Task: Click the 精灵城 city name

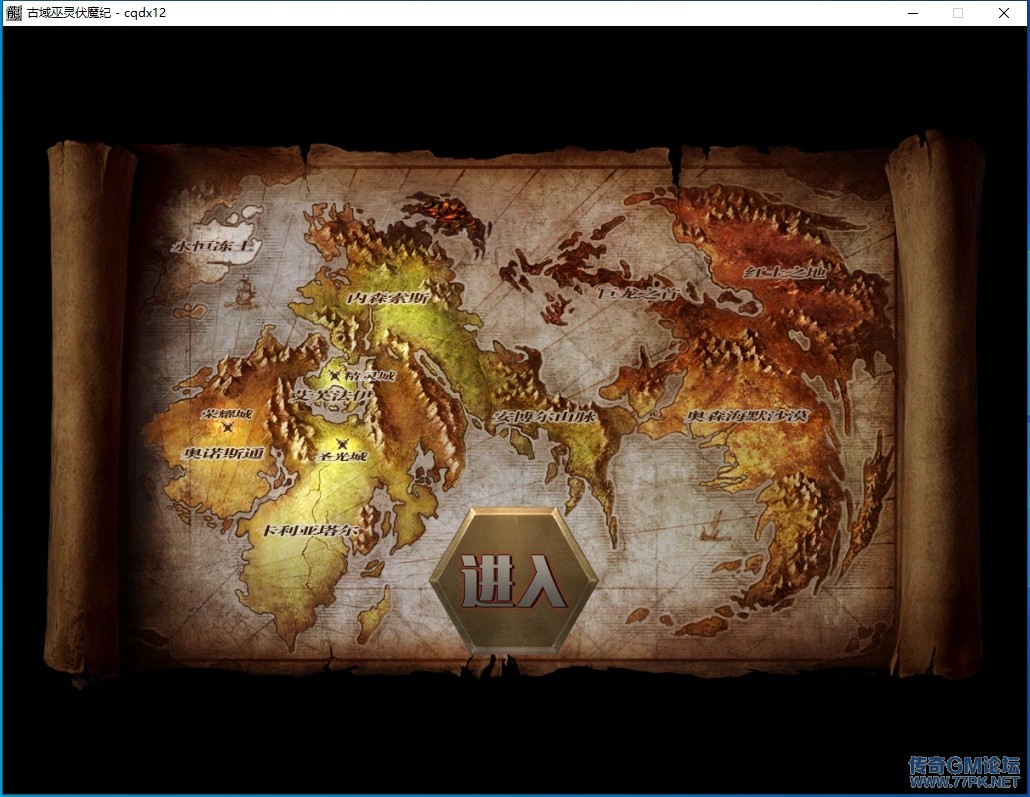Action: coord(370,375)
